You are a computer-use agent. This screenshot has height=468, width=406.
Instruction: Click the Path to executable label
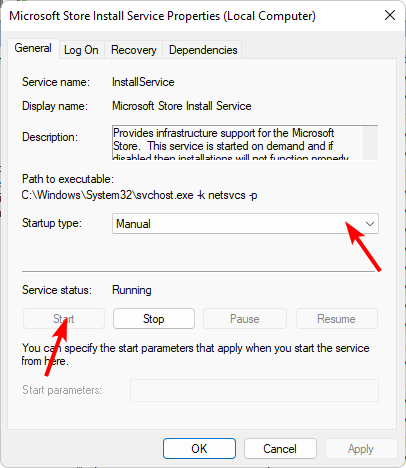coord(68,179)
